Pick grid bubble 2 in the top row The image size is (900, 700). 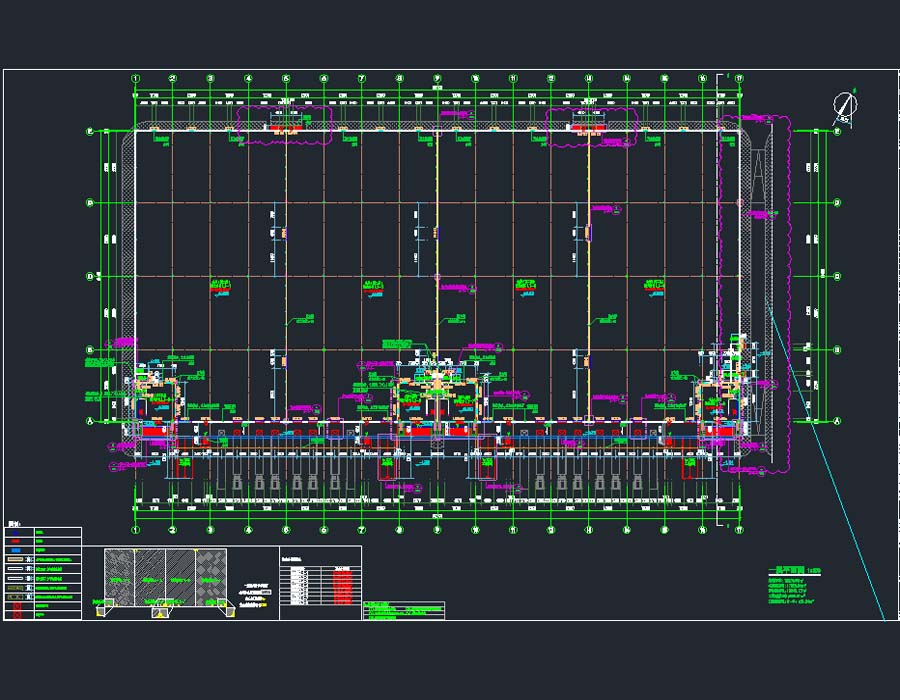click(173, 79)
